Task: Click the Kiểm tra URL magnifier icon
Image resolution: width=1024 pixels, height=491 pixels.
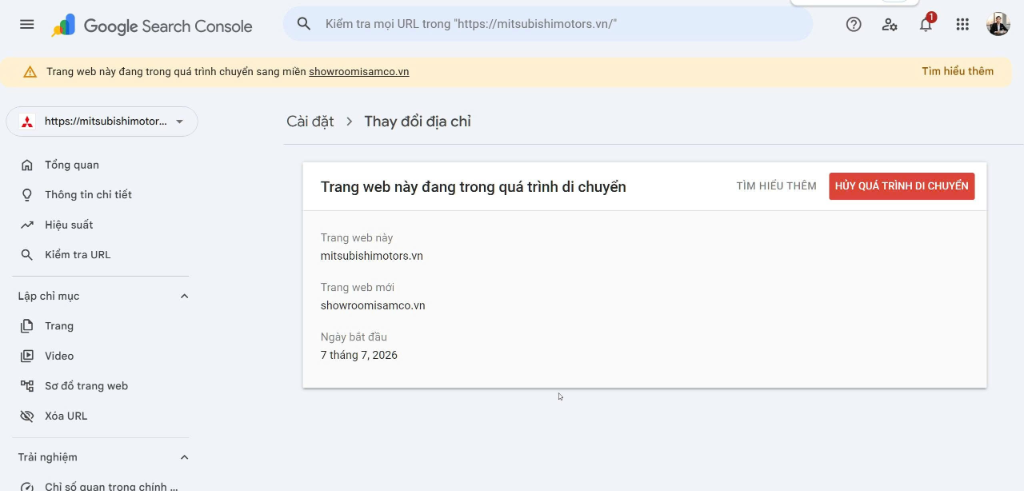Action: [x=27, y=255]
